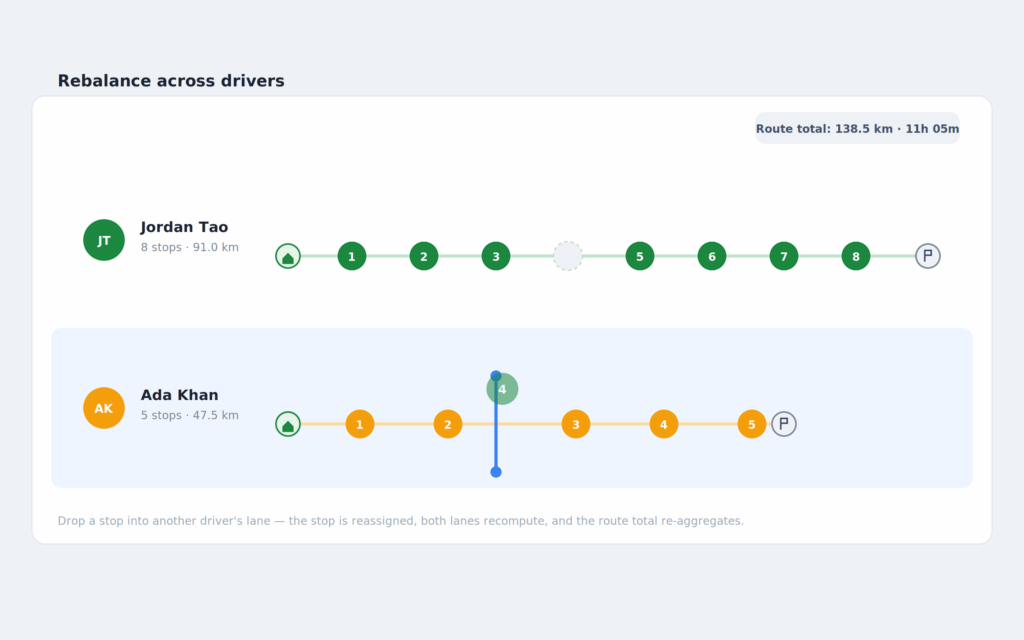Click the end flag icon on Jordan Tao's route
Viewport: 1024px width, 640px height.
click(927, 256)
